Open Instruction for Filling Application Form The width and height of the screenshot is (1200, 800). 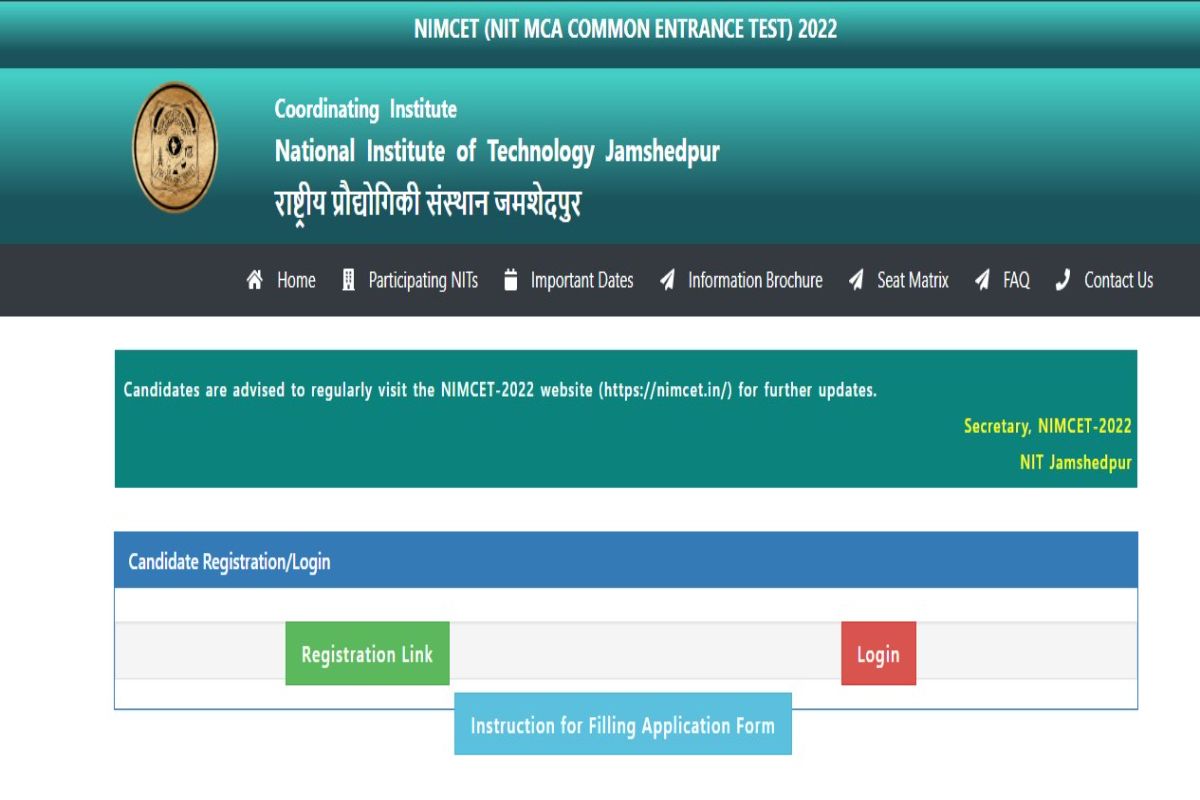coord(623,724)
